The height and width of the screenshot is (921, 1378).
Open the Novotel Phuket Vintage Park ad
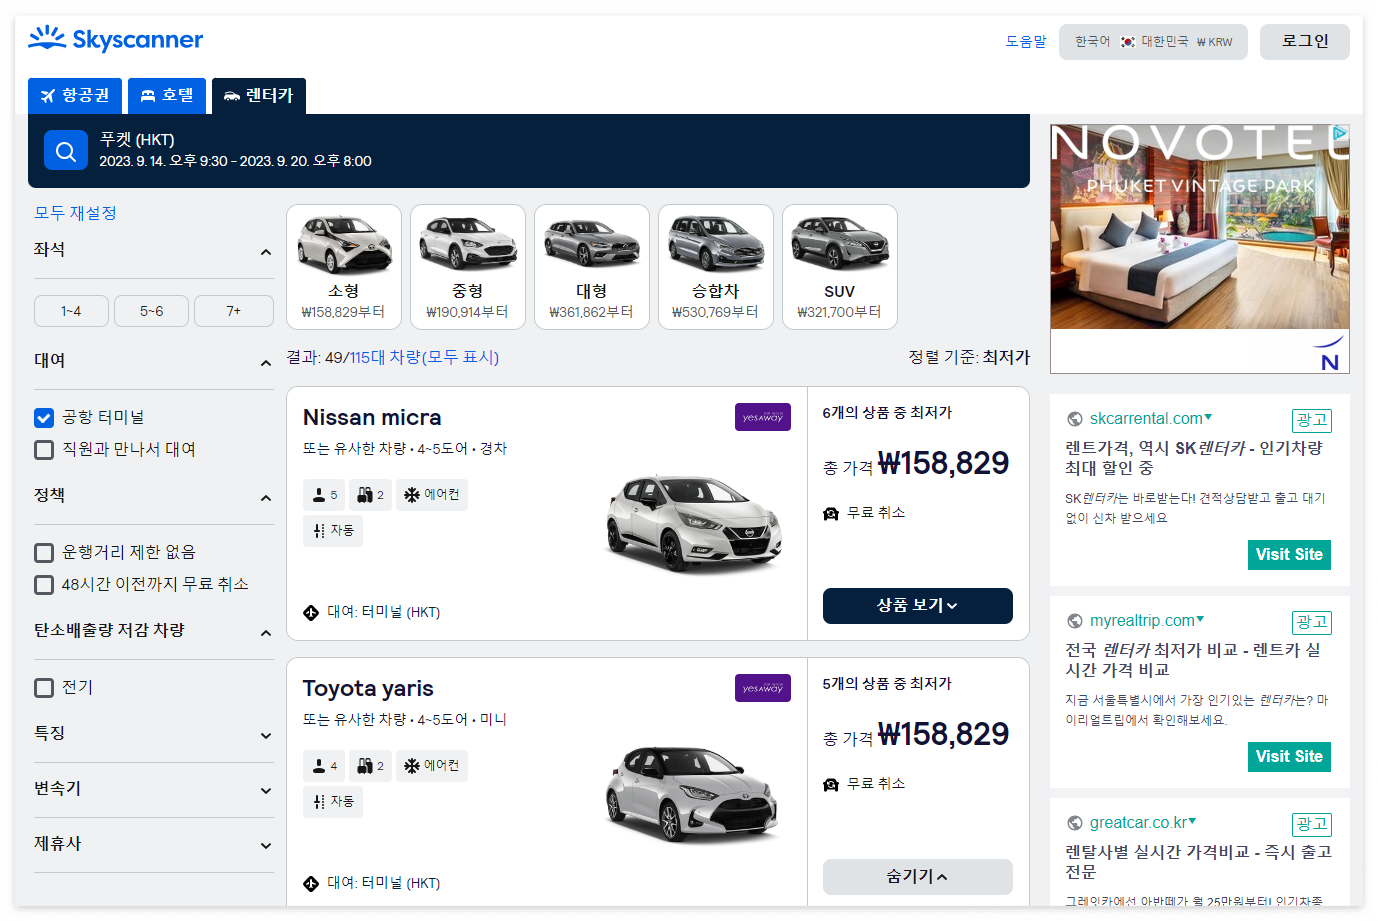1200,249
